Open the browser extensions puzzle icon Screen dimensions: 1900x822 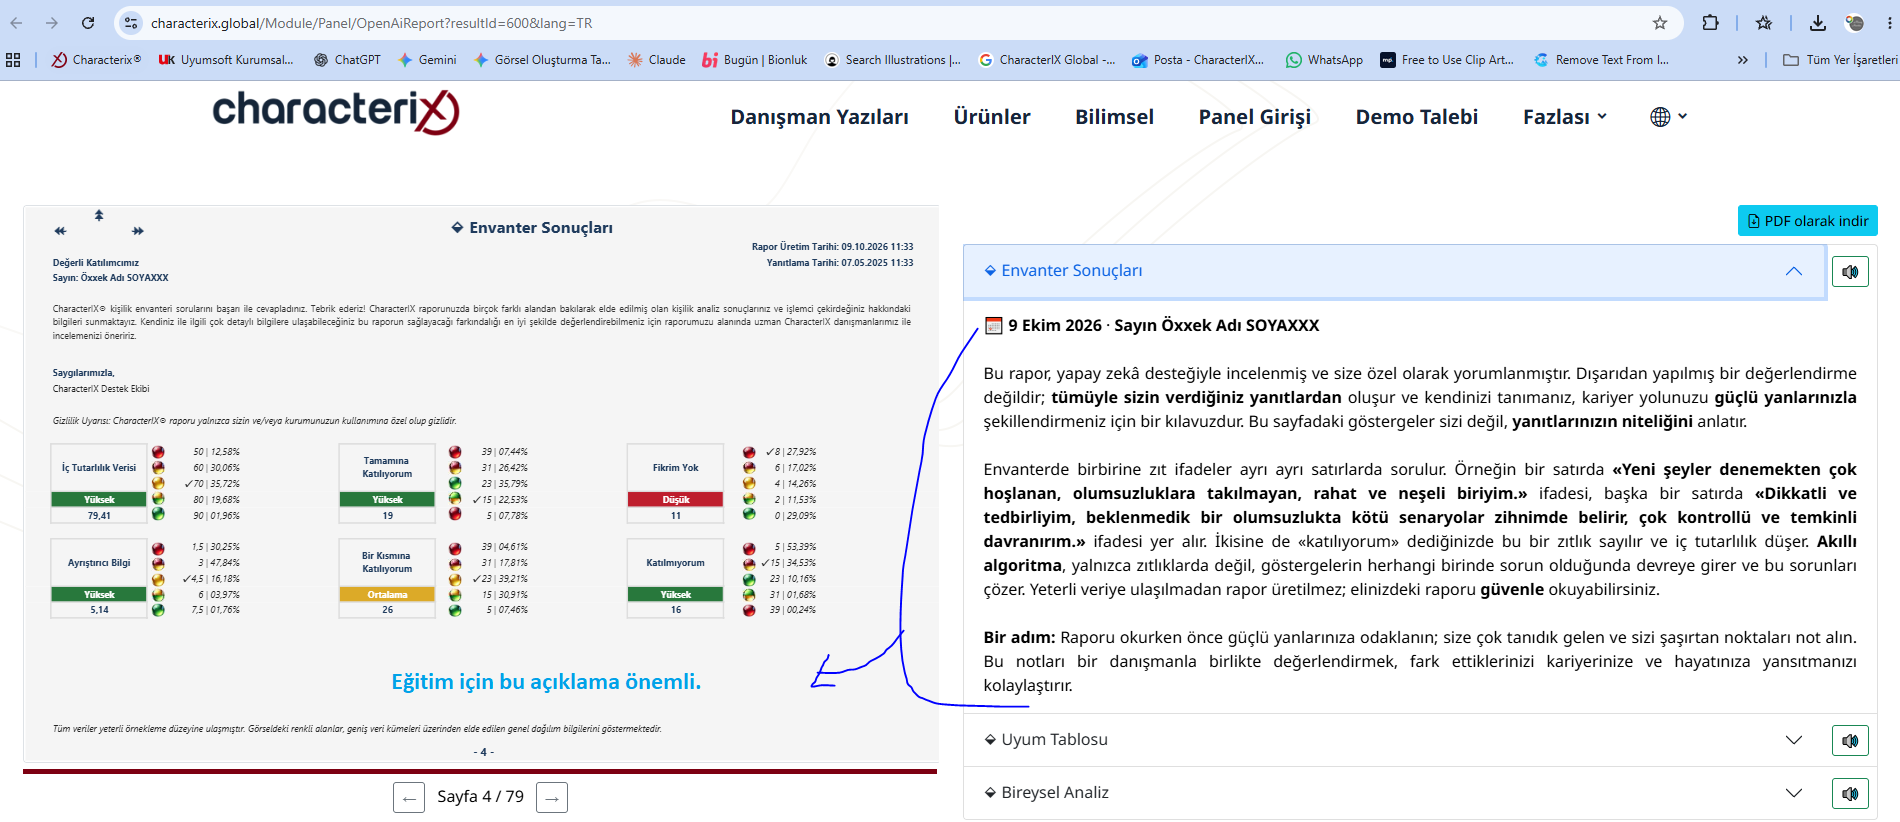click(1711, 23)
